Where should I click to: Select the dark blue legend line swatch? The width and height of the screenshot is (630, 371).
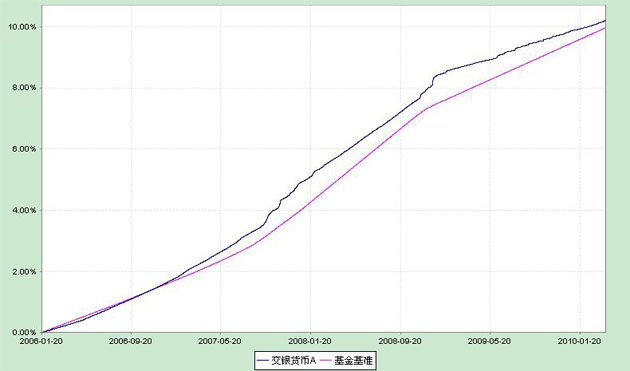pos(262,361)
